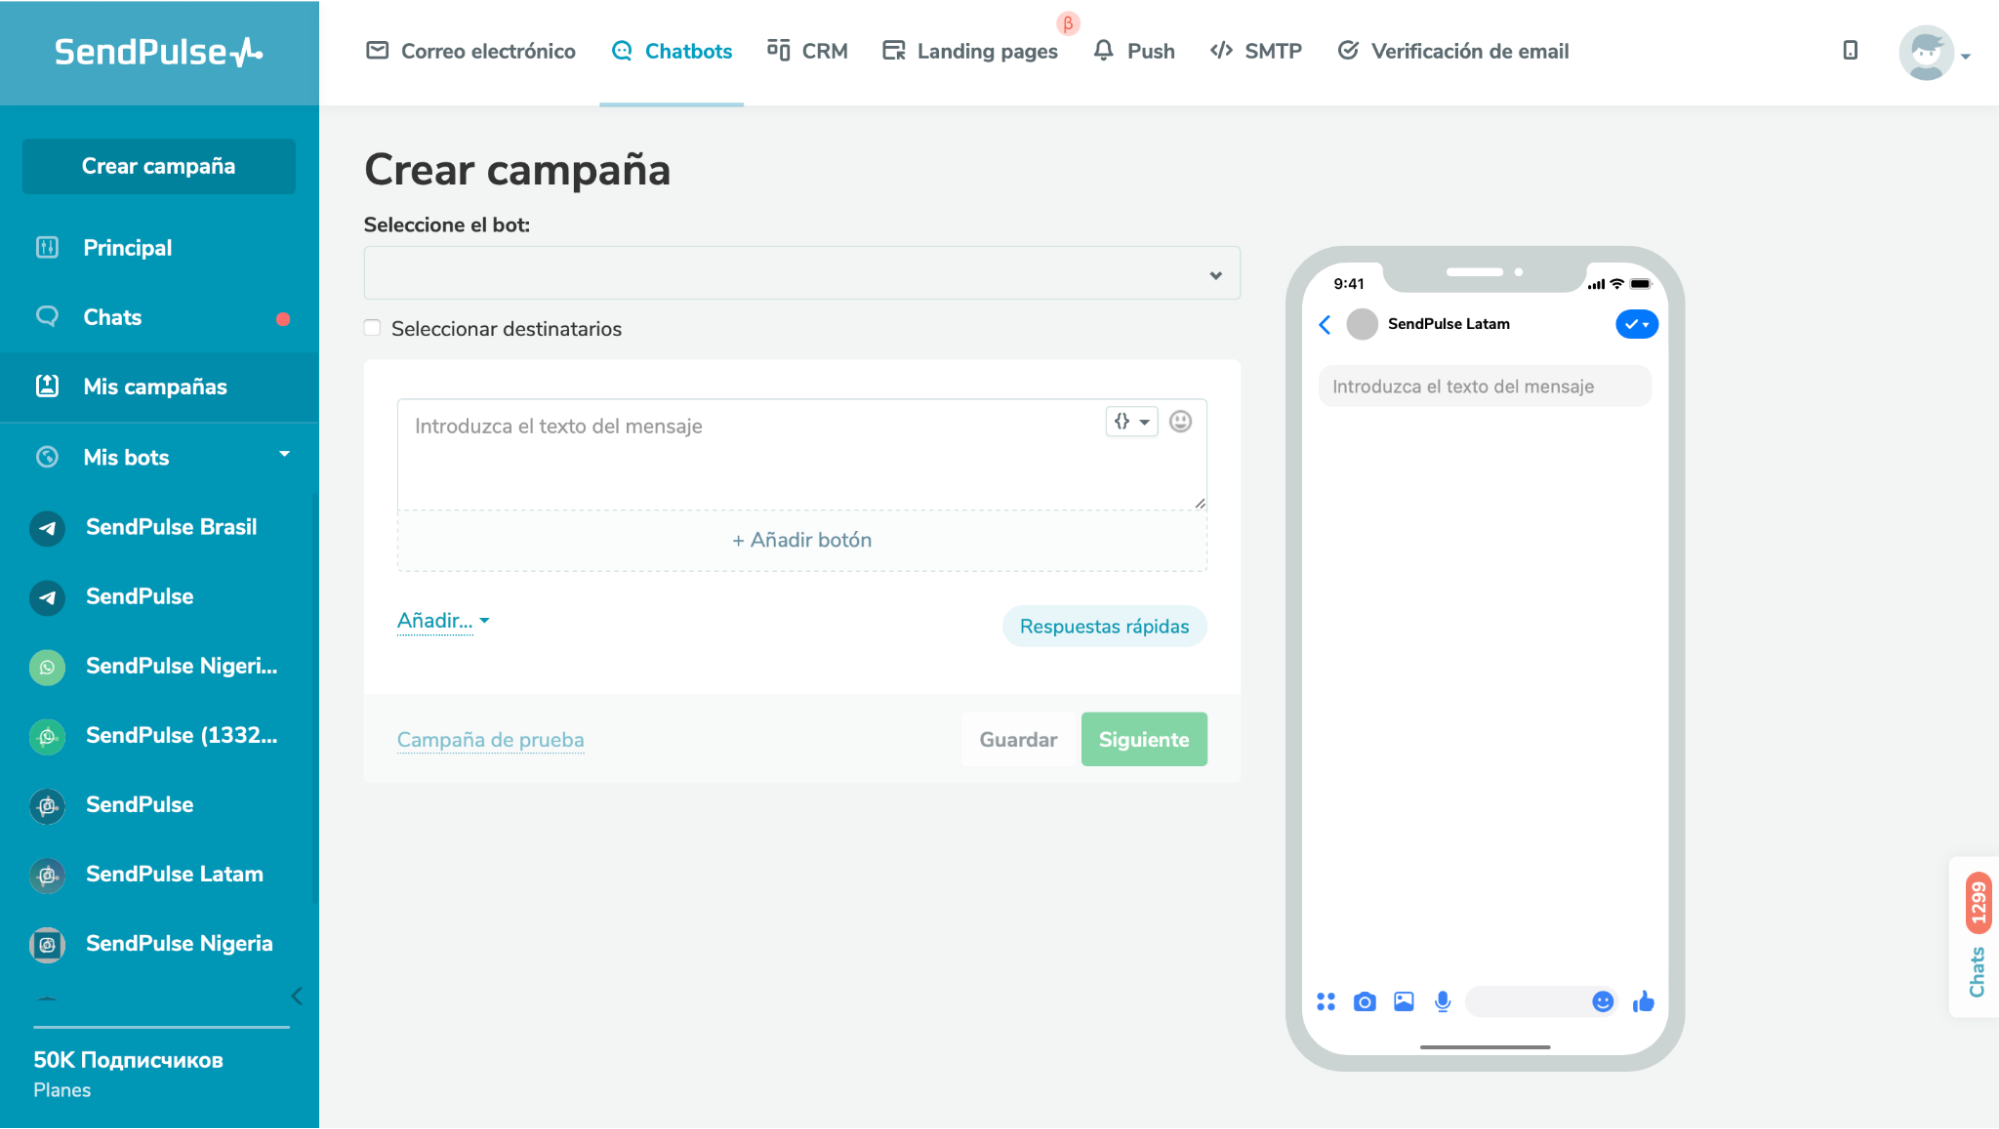1999x1129 pixels.
Task: Open the Chats 1299 side widget
Action: coord(1976,937)
